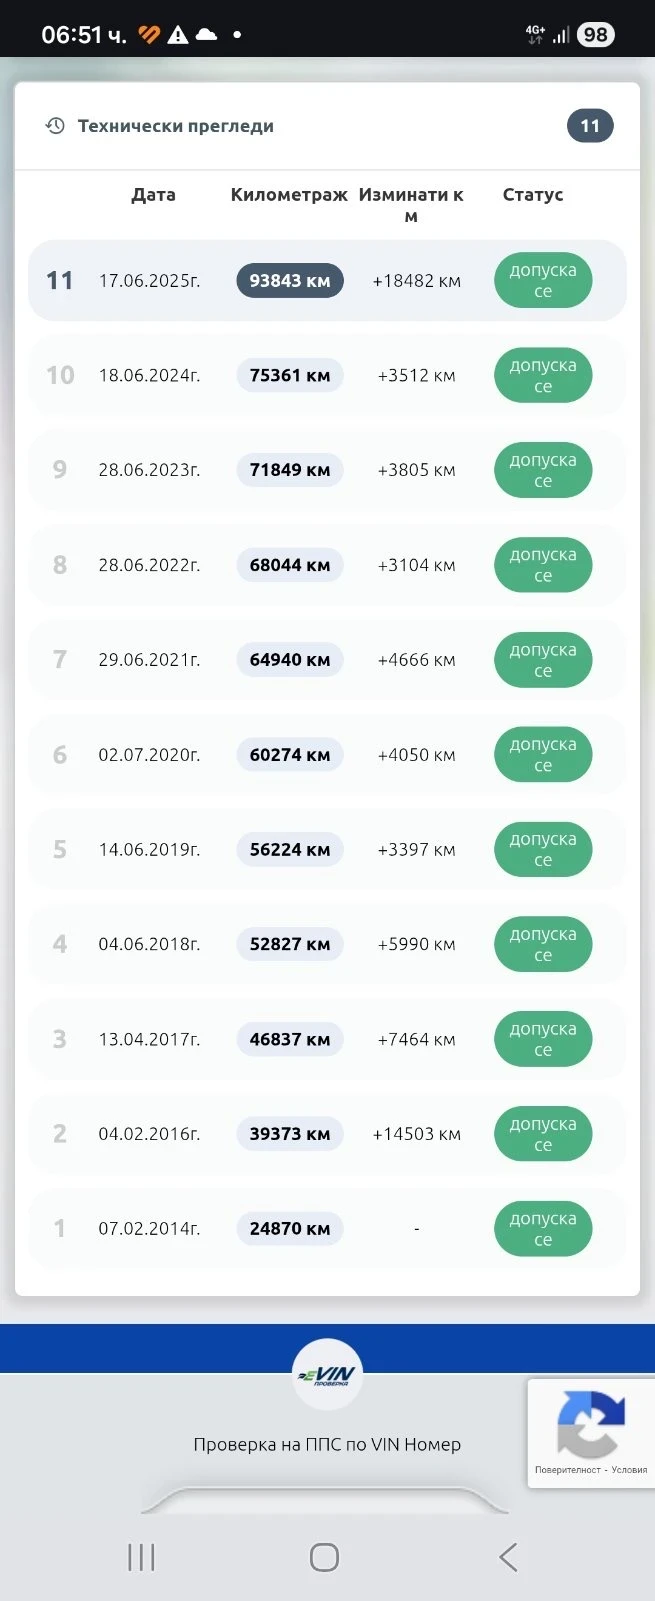This screenshot has width=655, height=1601.
Task: Click the Километраж column header
Action: [x=289, y=195]
